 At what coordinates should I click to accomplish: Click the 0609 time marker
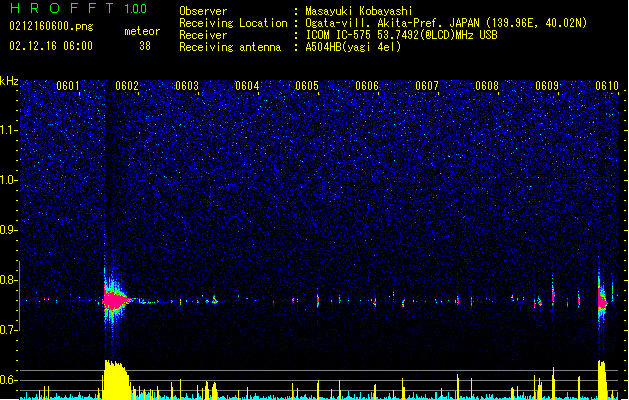[547, 86]
